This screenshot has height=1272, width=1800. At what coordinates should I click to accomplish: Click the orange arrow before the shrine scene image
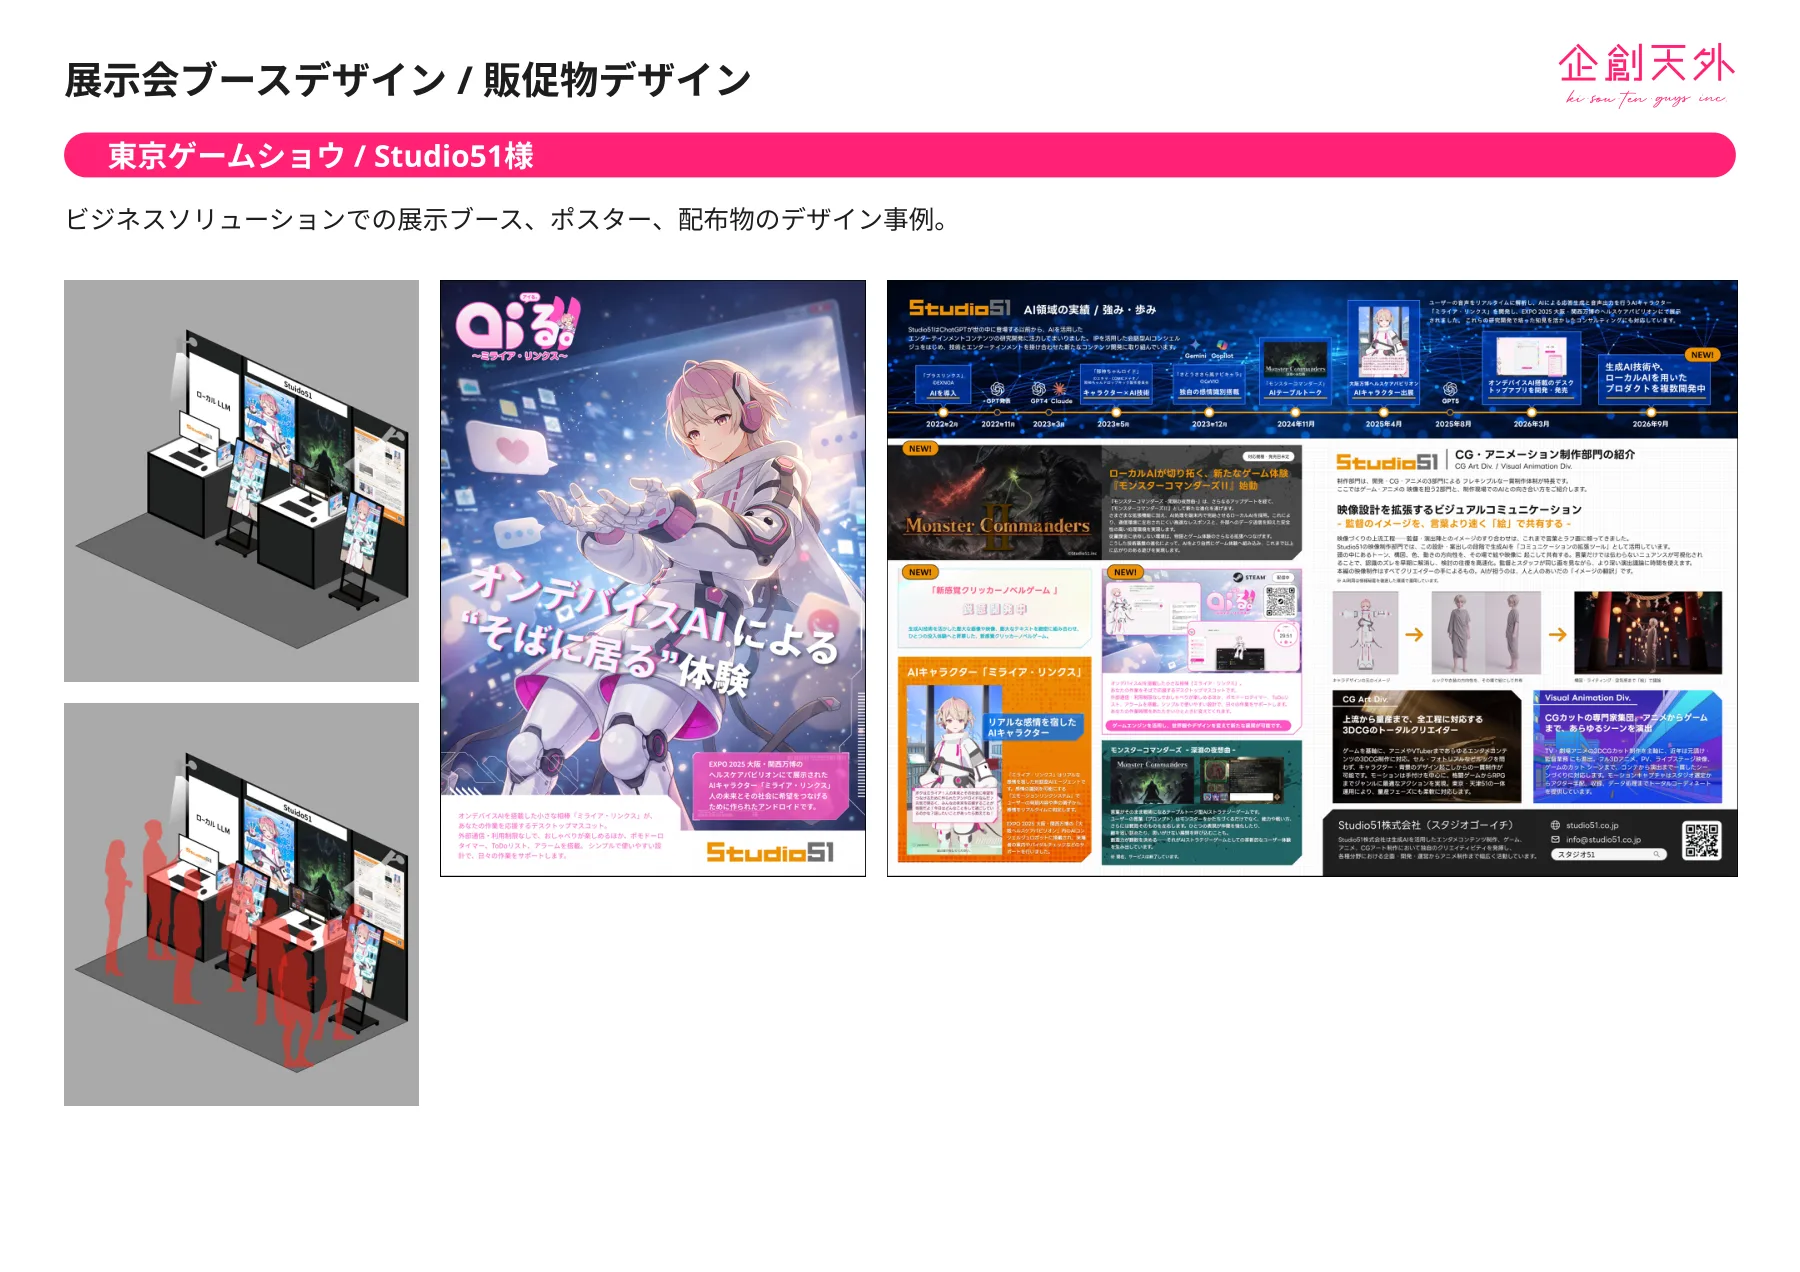1558,634
